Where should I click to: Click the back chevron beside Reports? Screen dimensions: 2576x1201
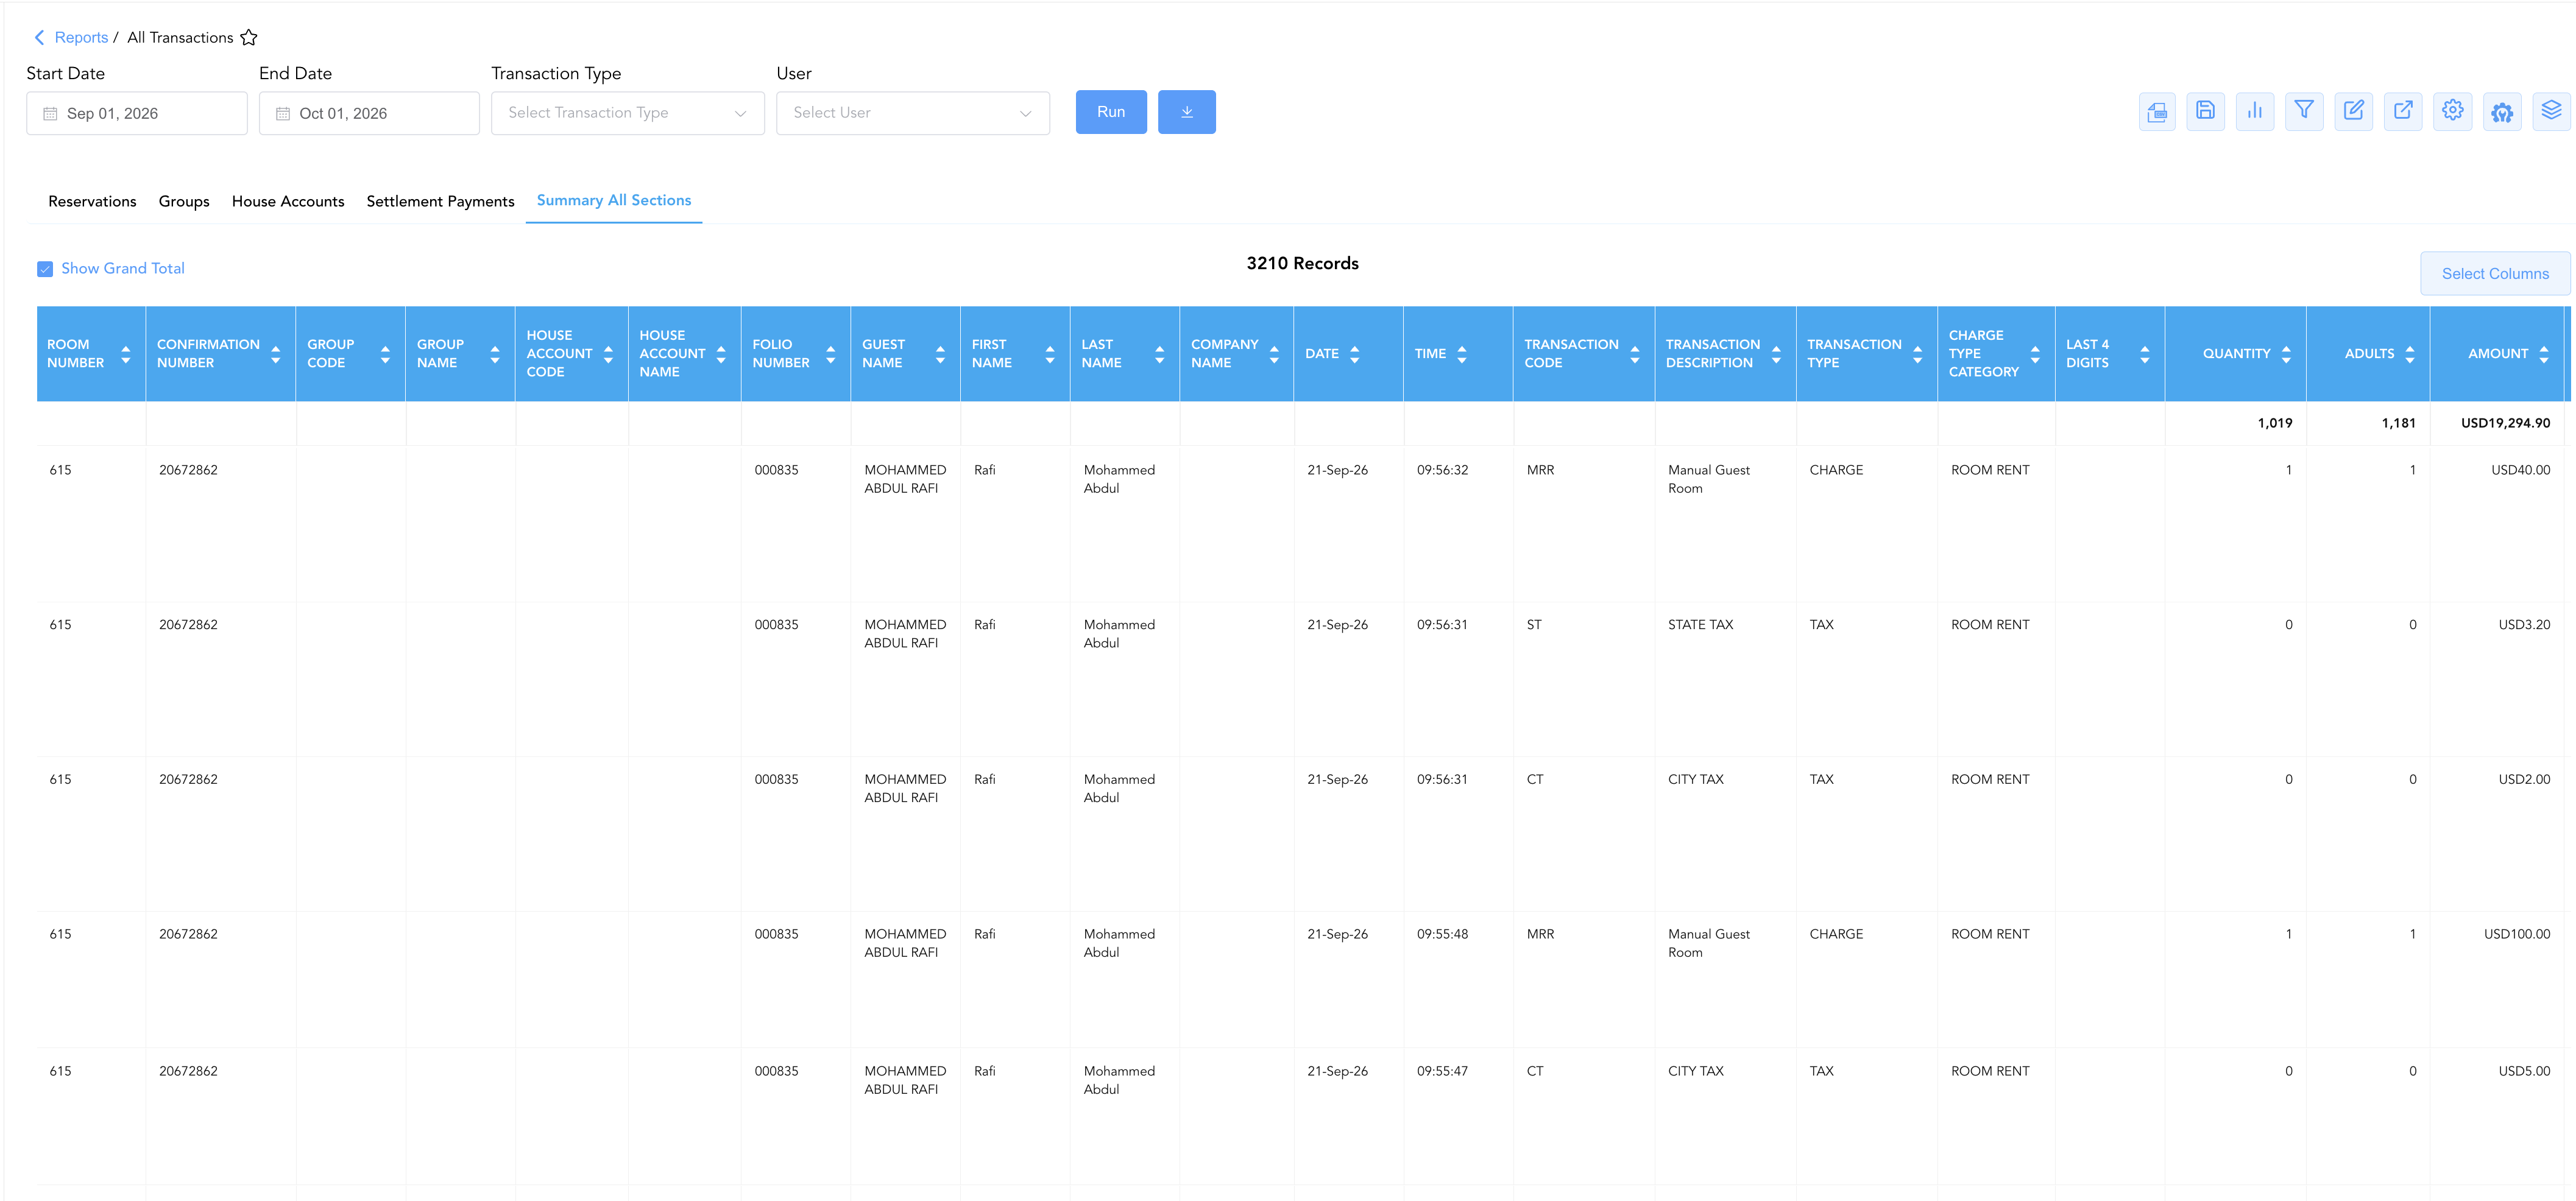click(x=39, y=37)
